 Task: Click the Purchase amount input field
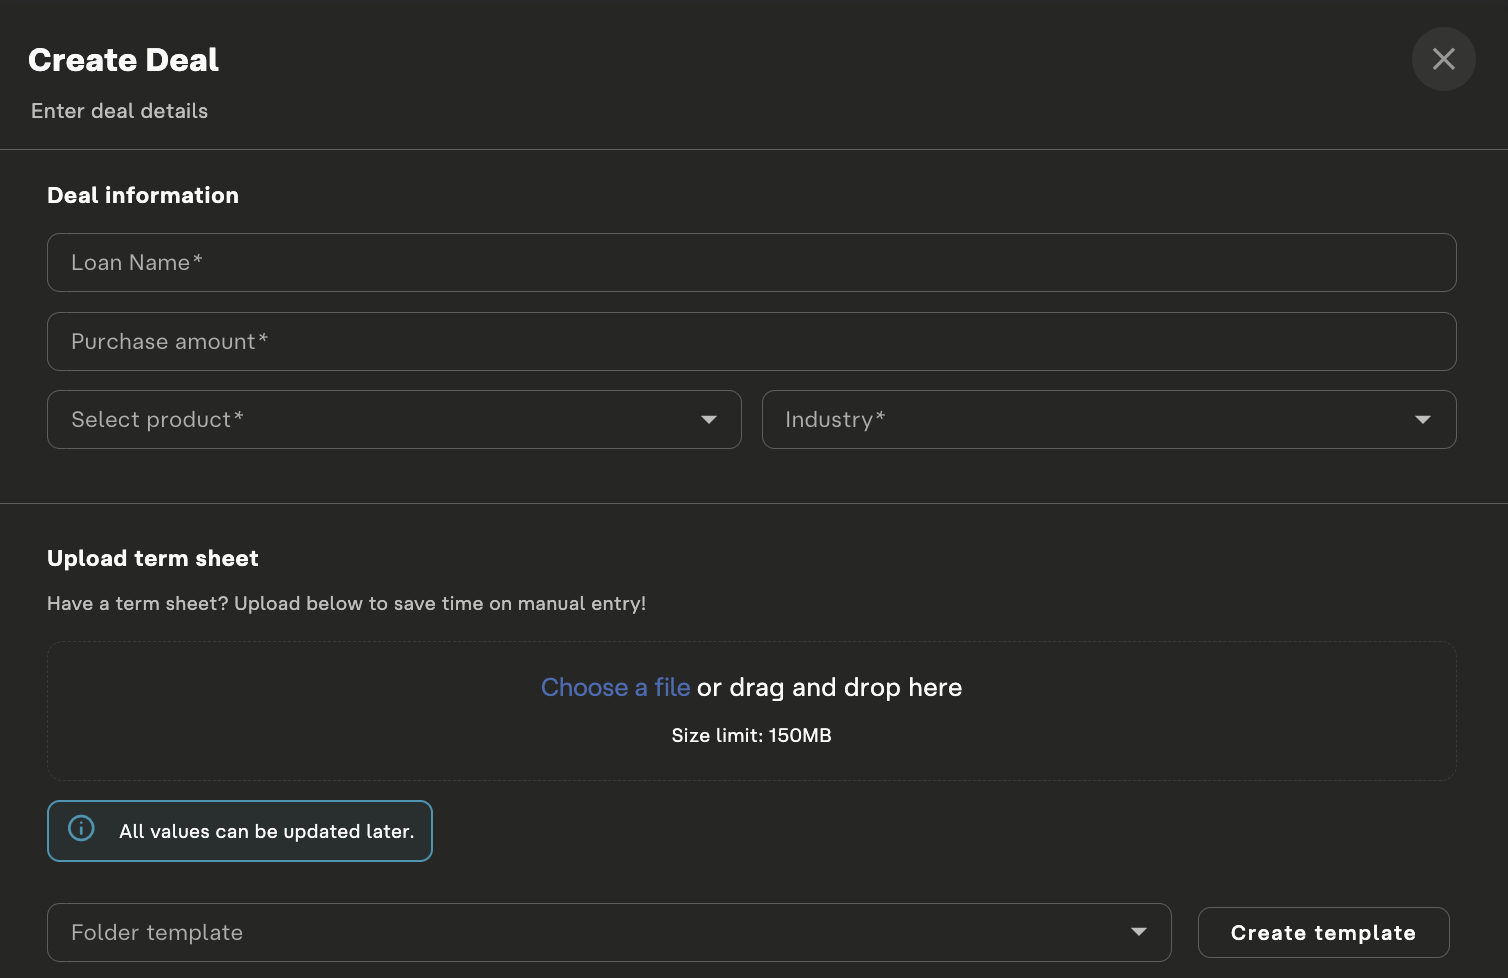click(x=751, y=341)
